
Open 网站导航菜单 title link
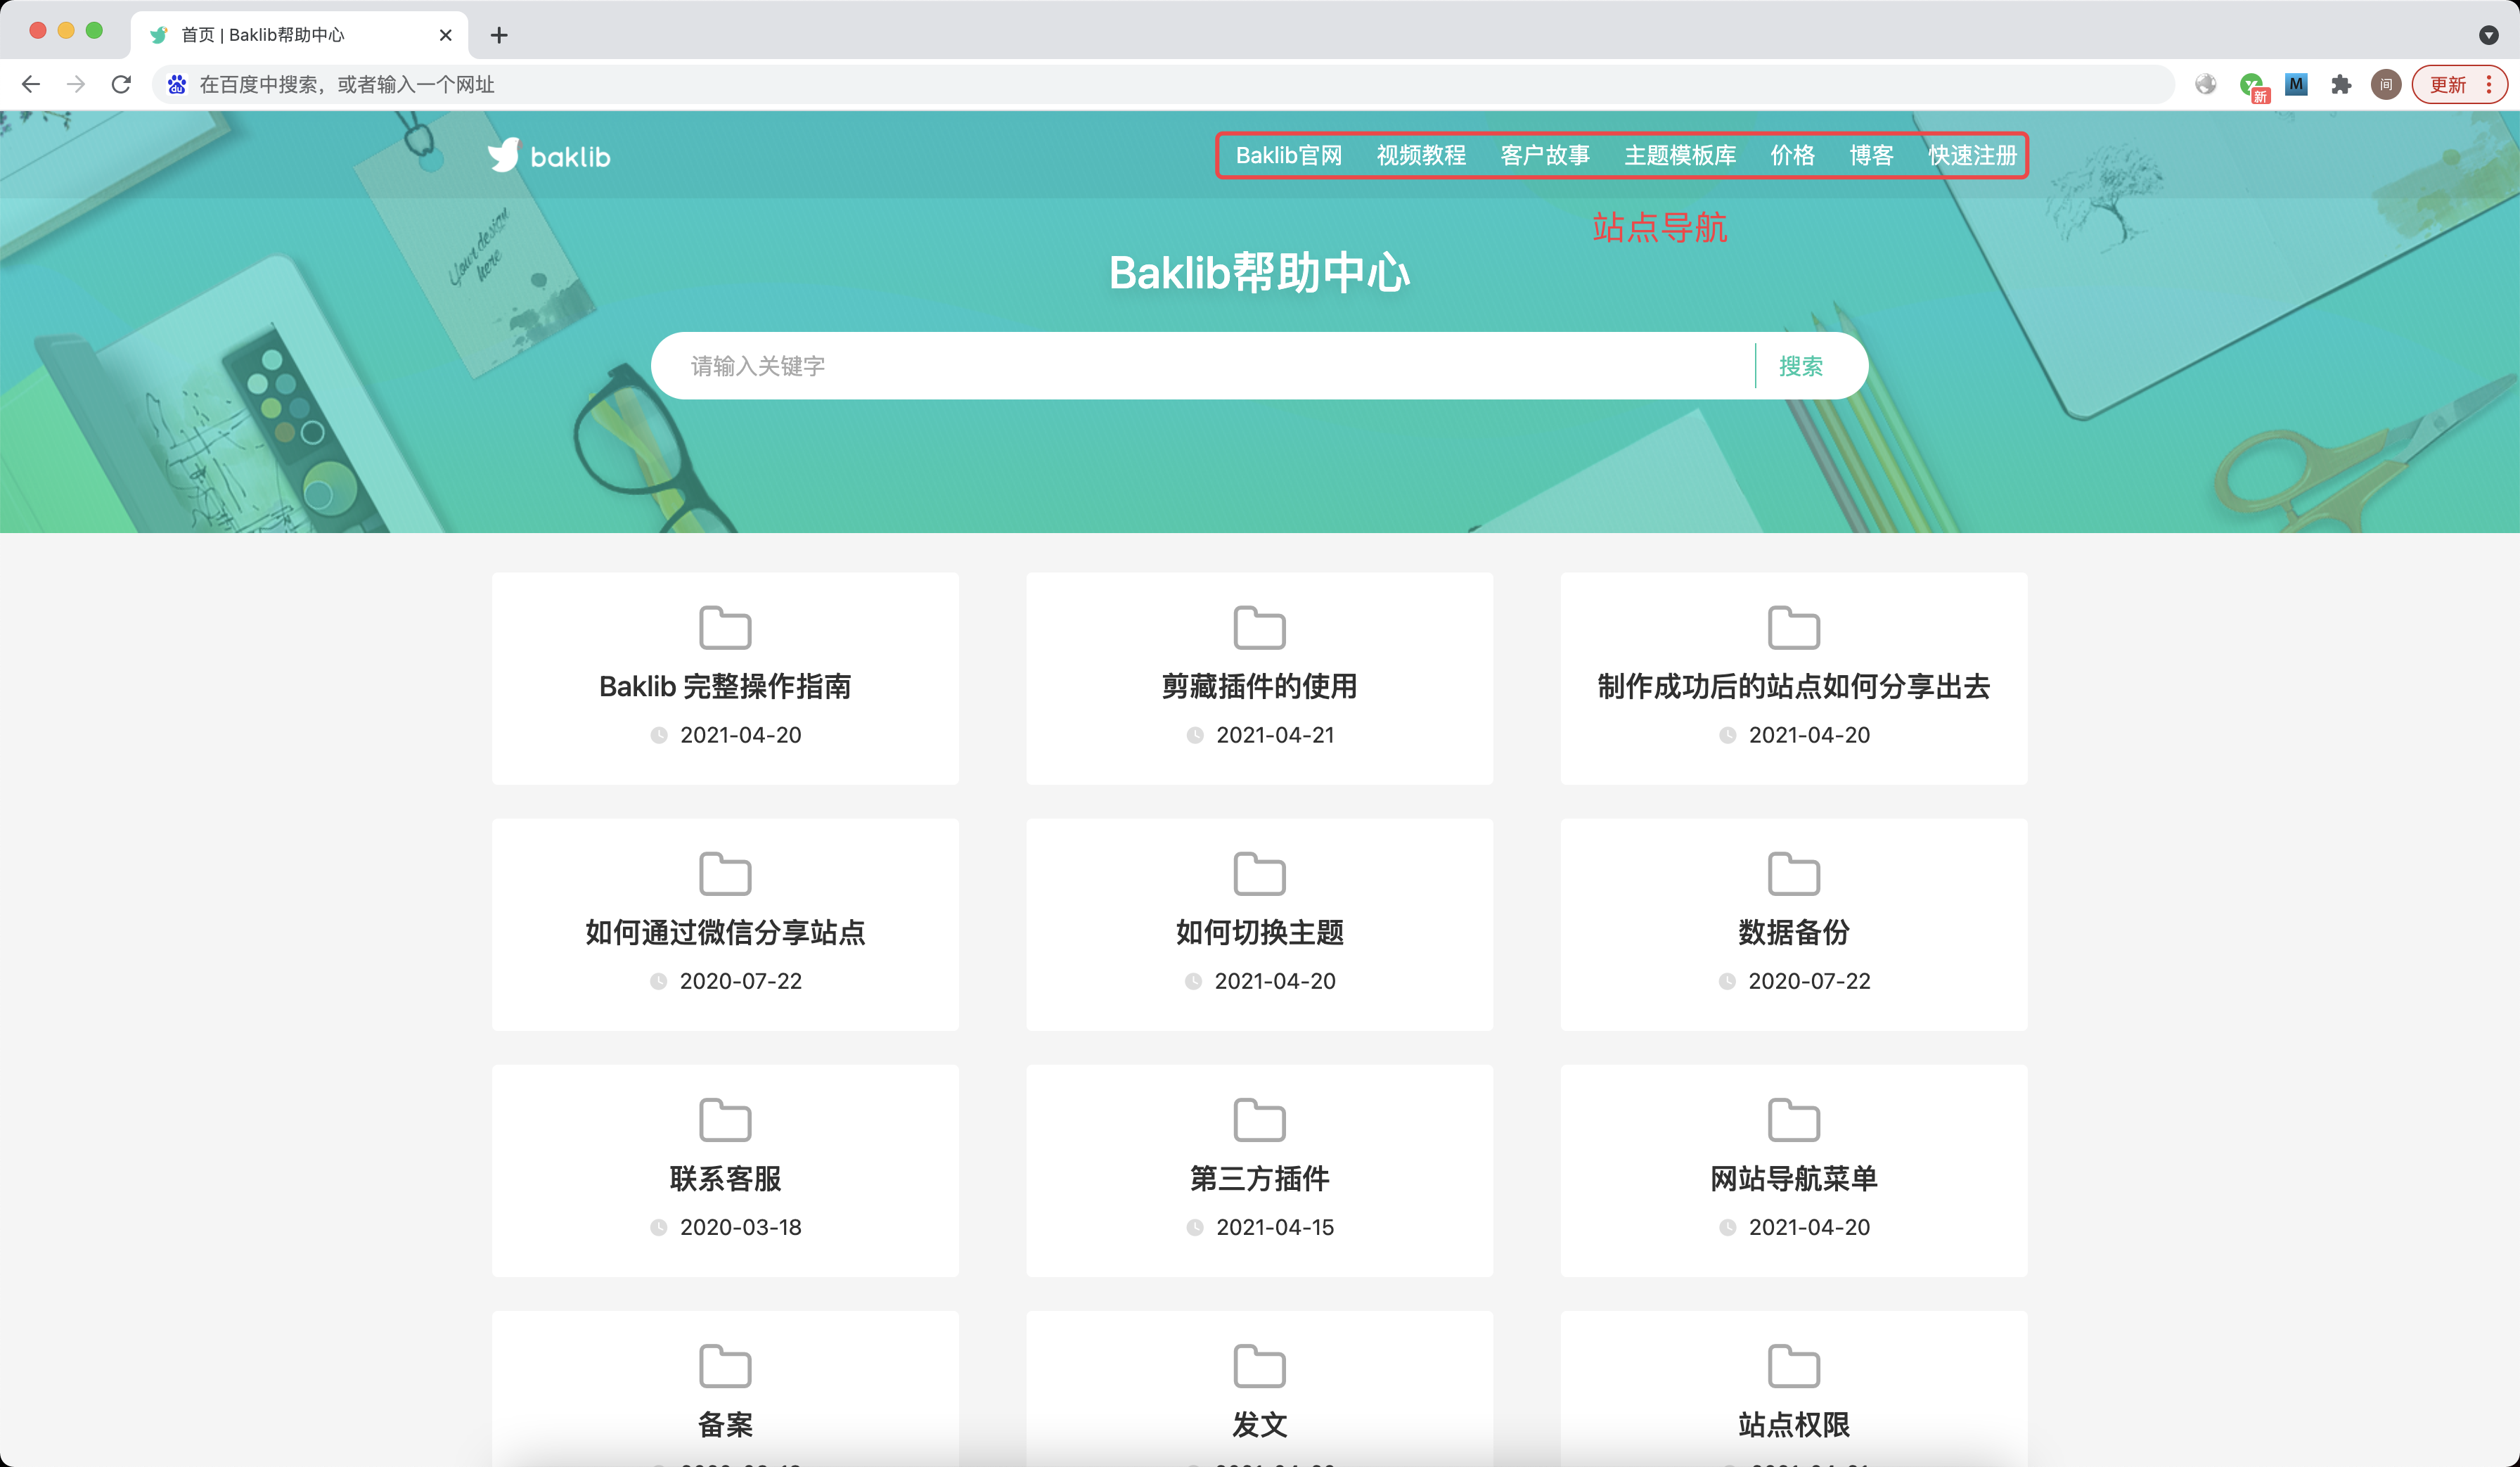[1794, 1178]
